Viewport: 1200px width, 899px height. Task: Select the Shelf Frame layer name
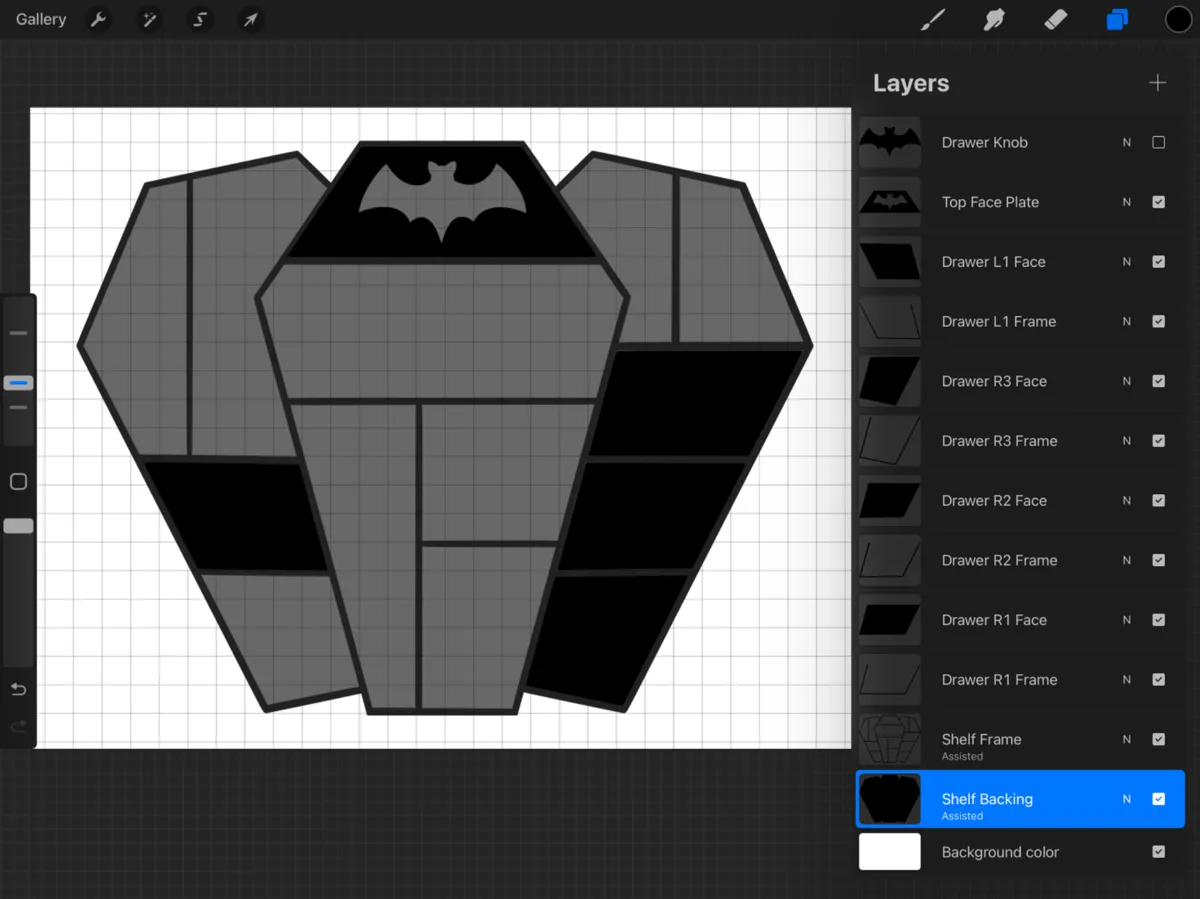981,739
